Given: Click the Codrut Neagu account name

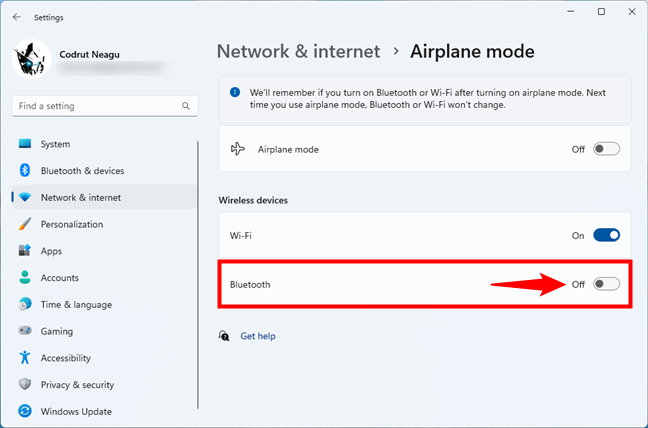Looking at the screenshot, I should (89, 54).
